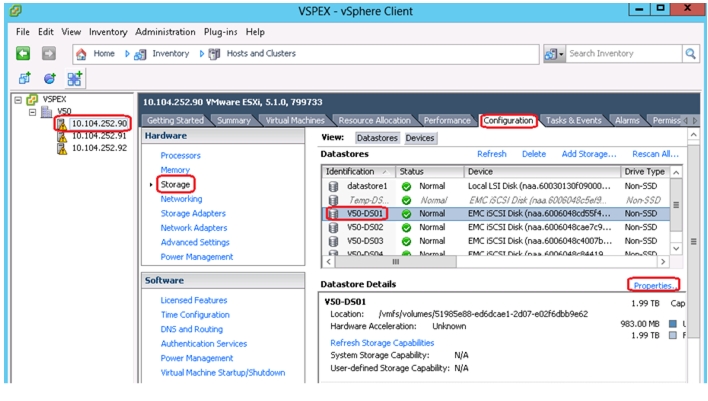The height and width of the screenshot is (401, 708).
Task: Sort by Identification column header
Action: tap(359, 172)
